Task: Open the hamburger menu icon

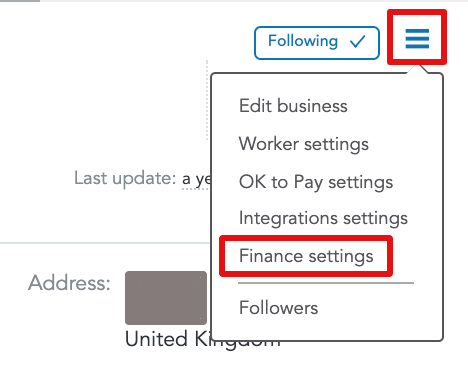Action: point(417,38)
